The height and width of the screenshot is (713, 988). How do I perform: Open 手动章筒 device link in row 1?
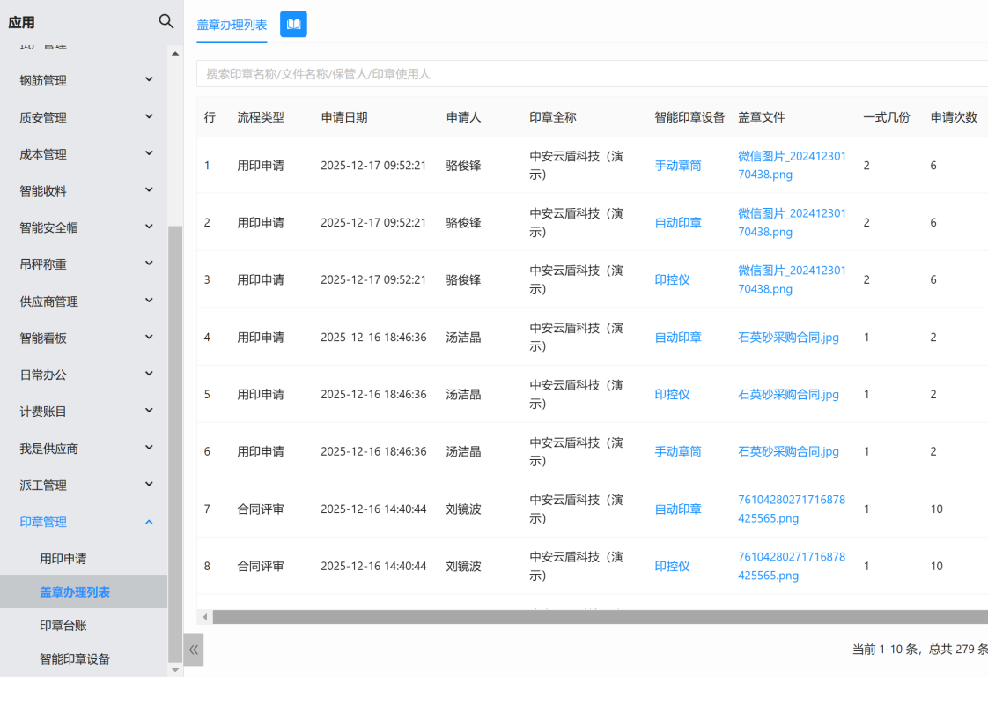click(678, 165)
